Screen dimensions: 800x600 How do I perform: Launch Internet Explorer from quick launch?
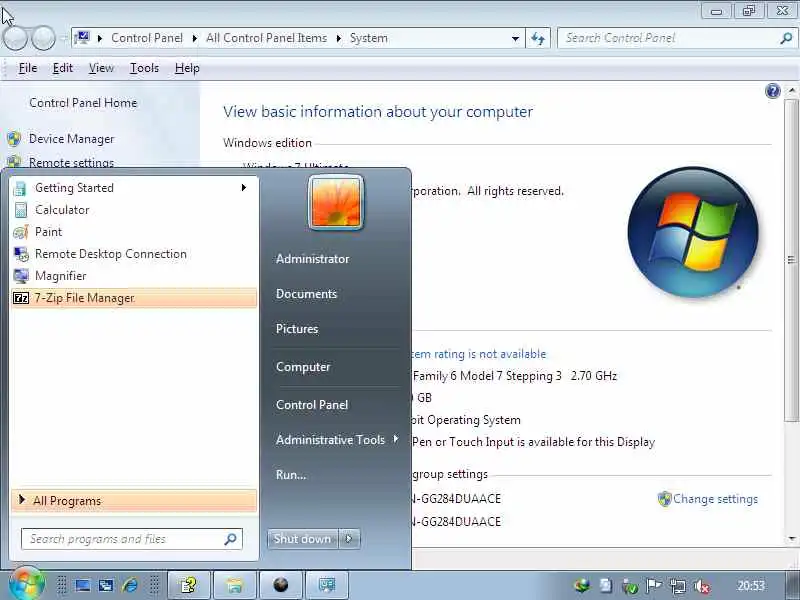tap(130, 585)
